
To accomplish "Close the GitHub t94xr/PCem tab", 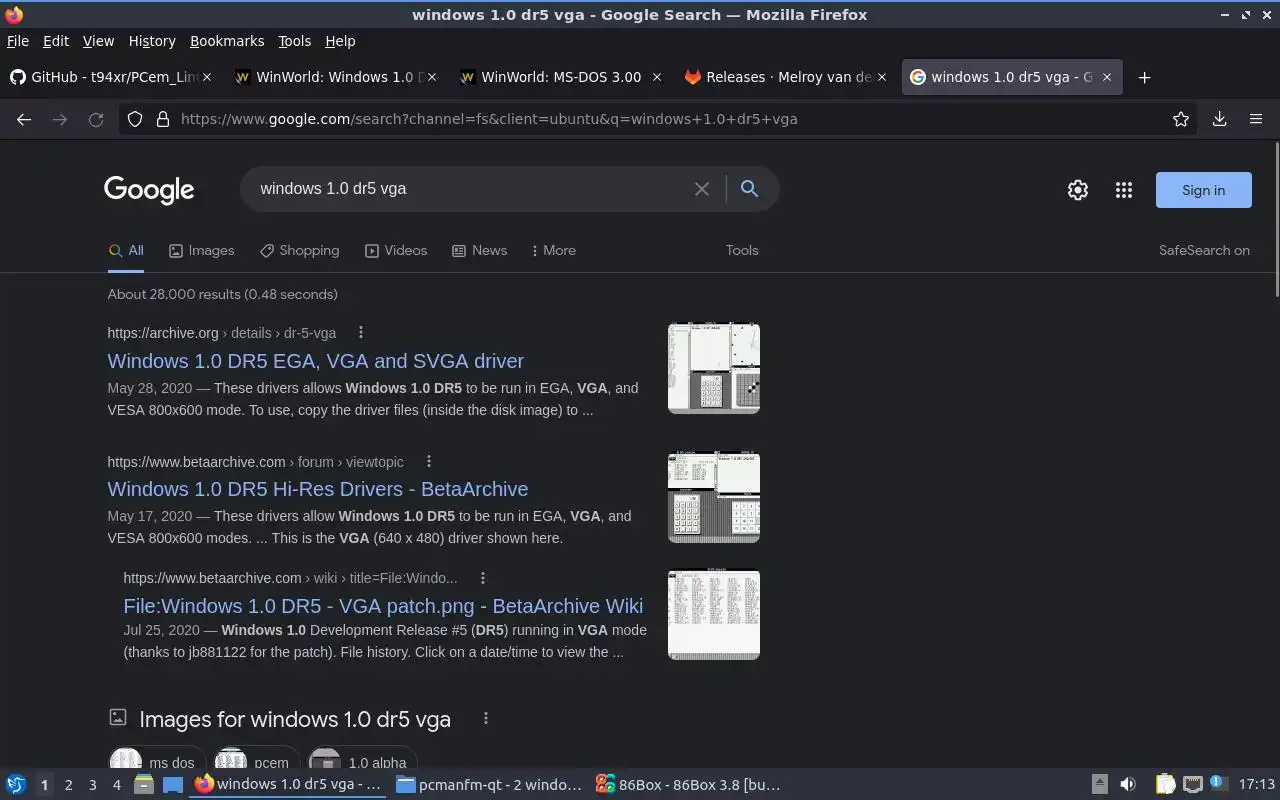I will pos(207,77).
